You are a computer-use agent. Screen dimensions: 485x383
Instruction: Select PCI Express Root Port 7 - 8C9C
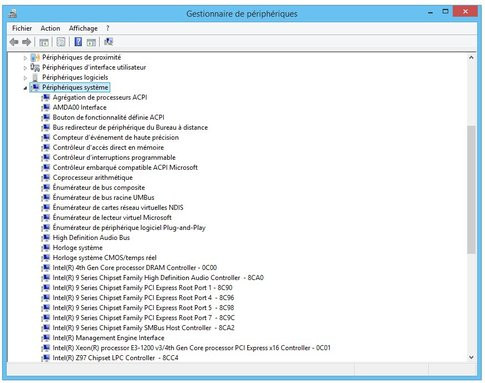point(144,318)
